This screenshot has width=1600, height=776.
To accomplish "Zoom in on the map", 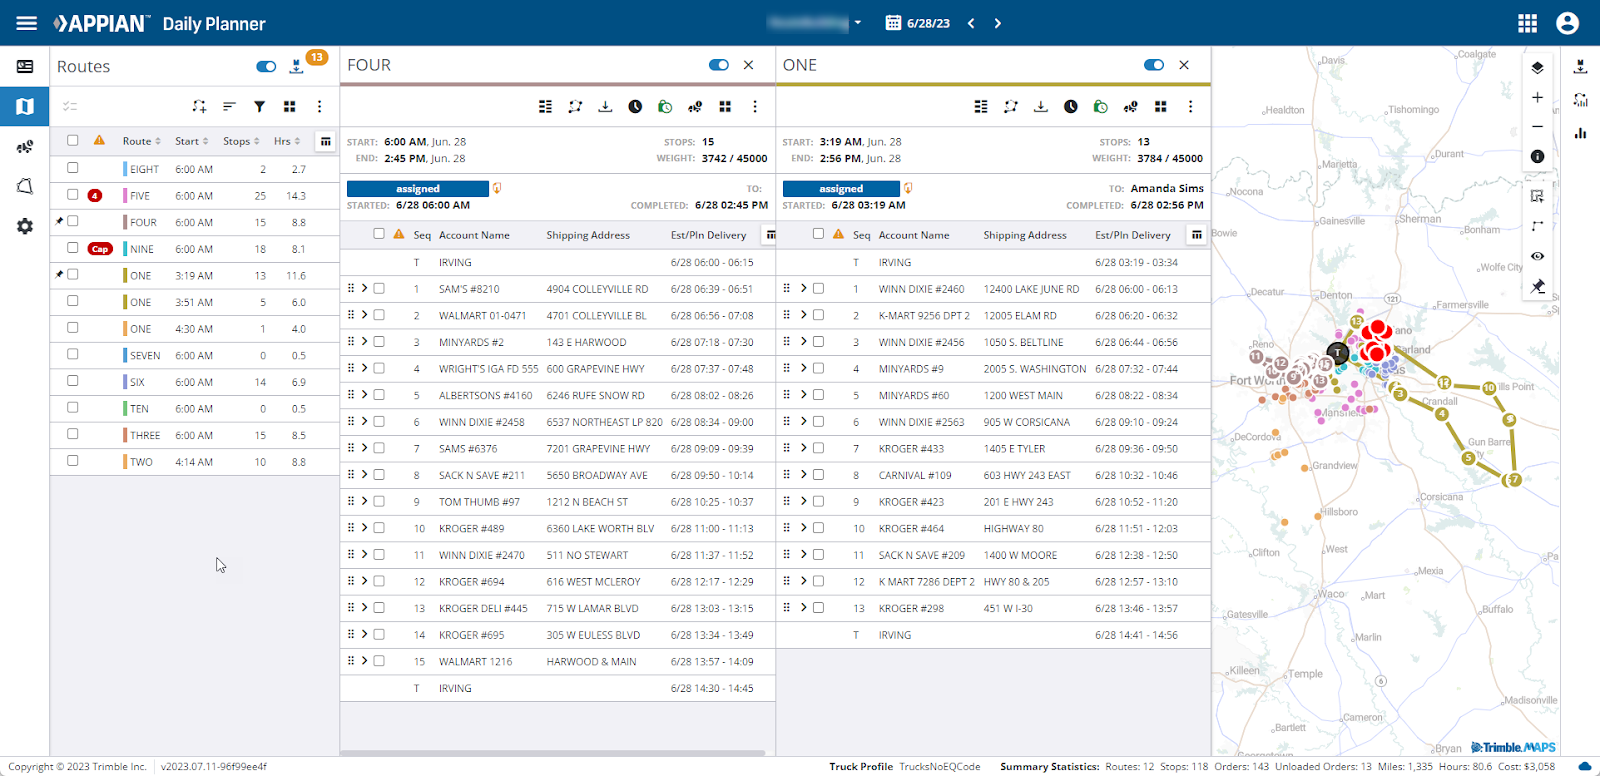I will [x=1537, y=97].
